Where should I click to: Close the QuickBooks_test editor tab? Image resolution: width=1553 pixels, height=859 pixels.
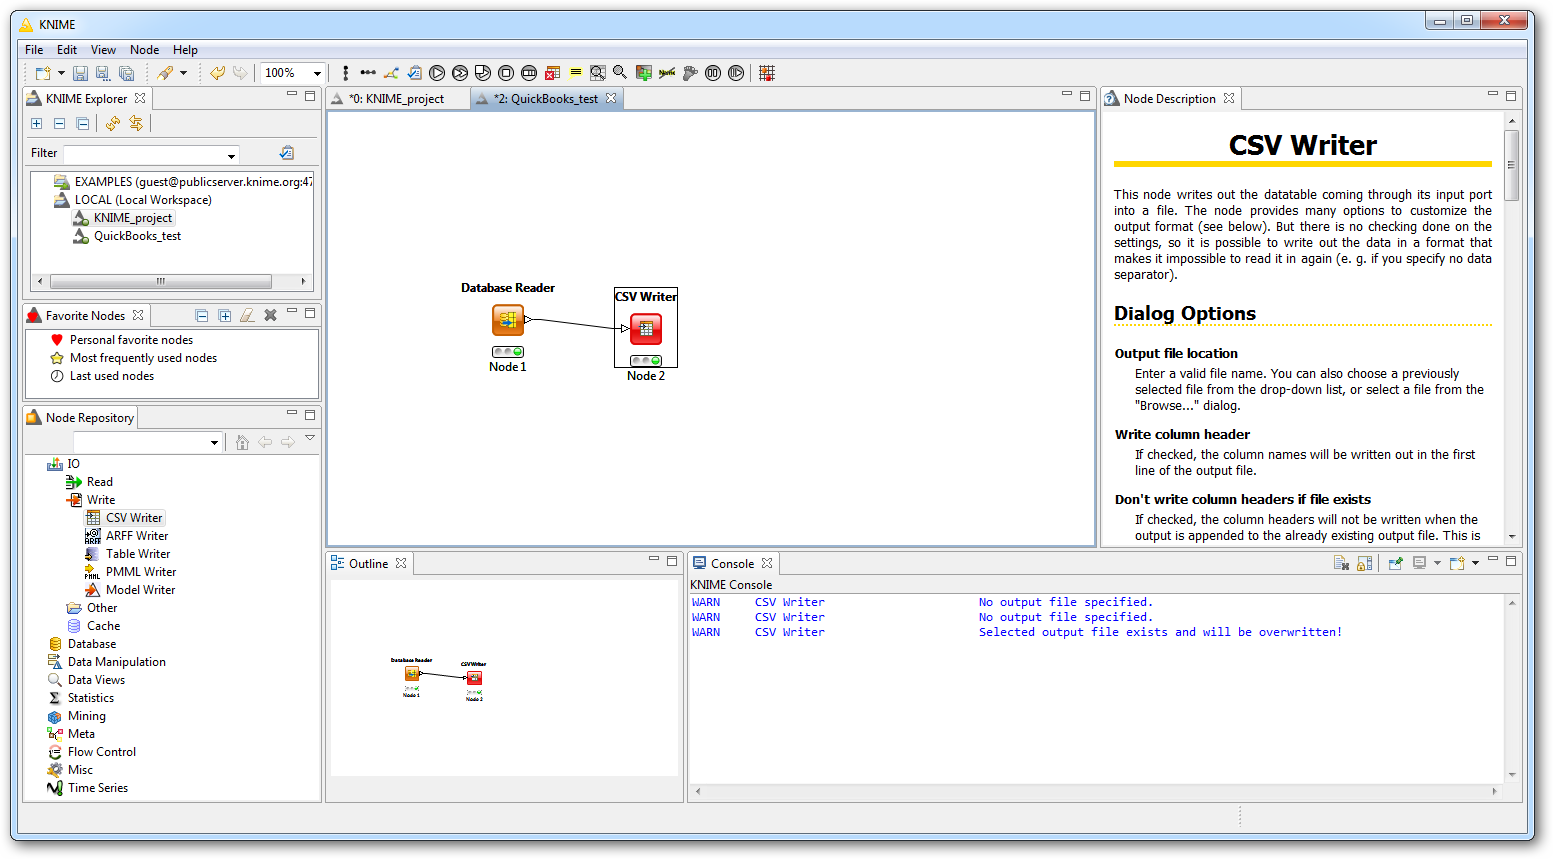[x=611, y=98]
